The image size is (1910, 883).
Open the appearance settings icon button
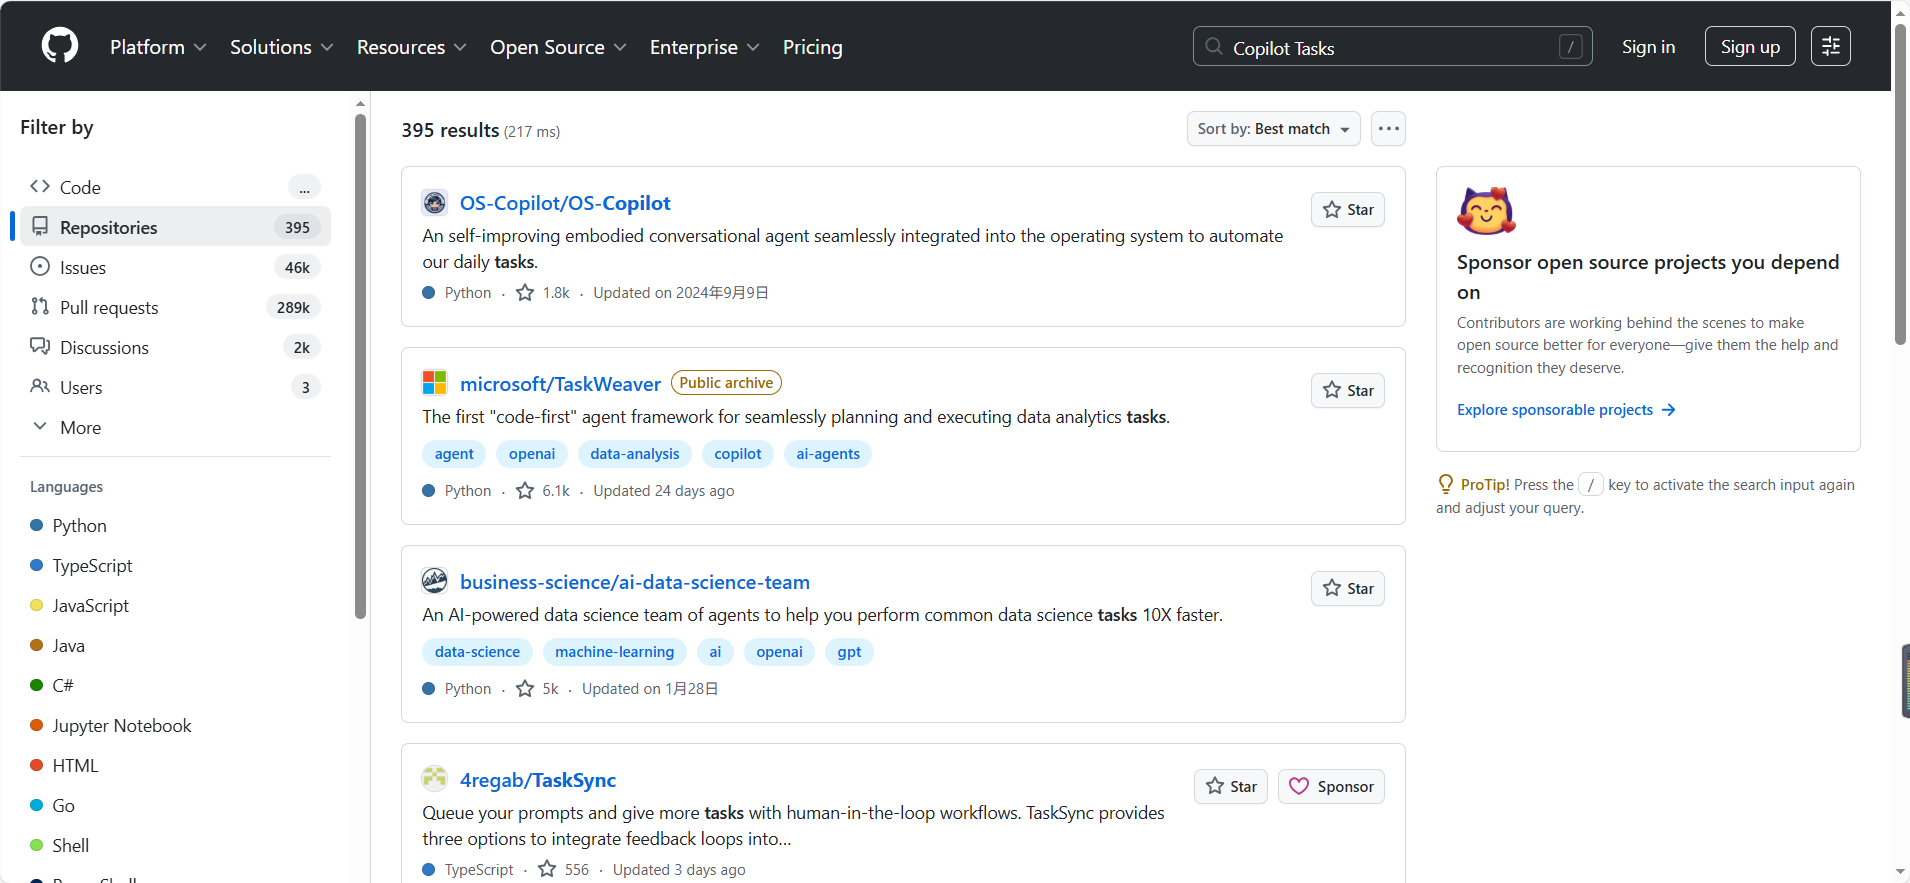point(1830,46)
